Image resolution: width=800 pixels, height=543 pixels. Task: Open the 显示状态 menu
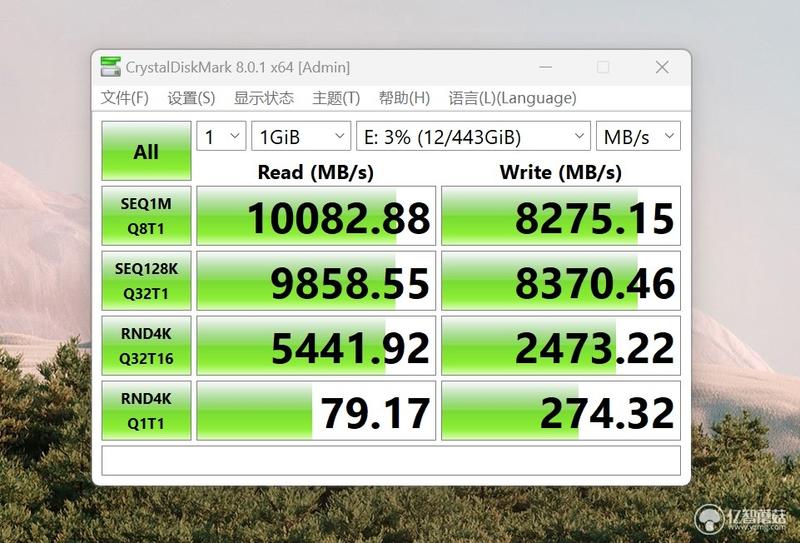click(x=264, y=97)
